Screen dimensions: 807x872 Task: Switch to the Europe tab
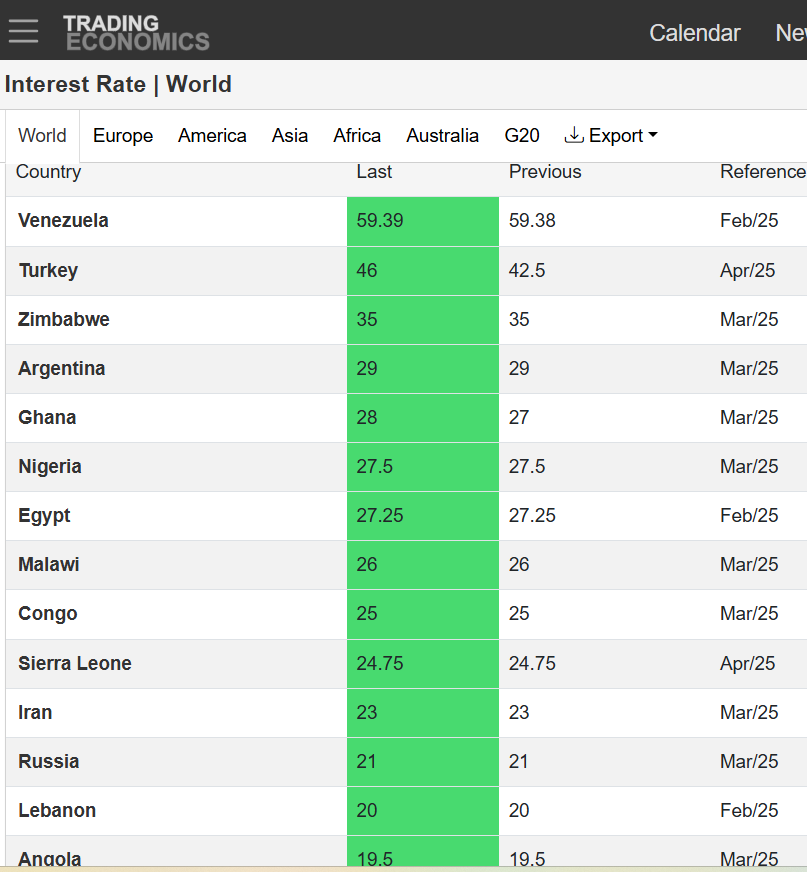pos(123,136)
